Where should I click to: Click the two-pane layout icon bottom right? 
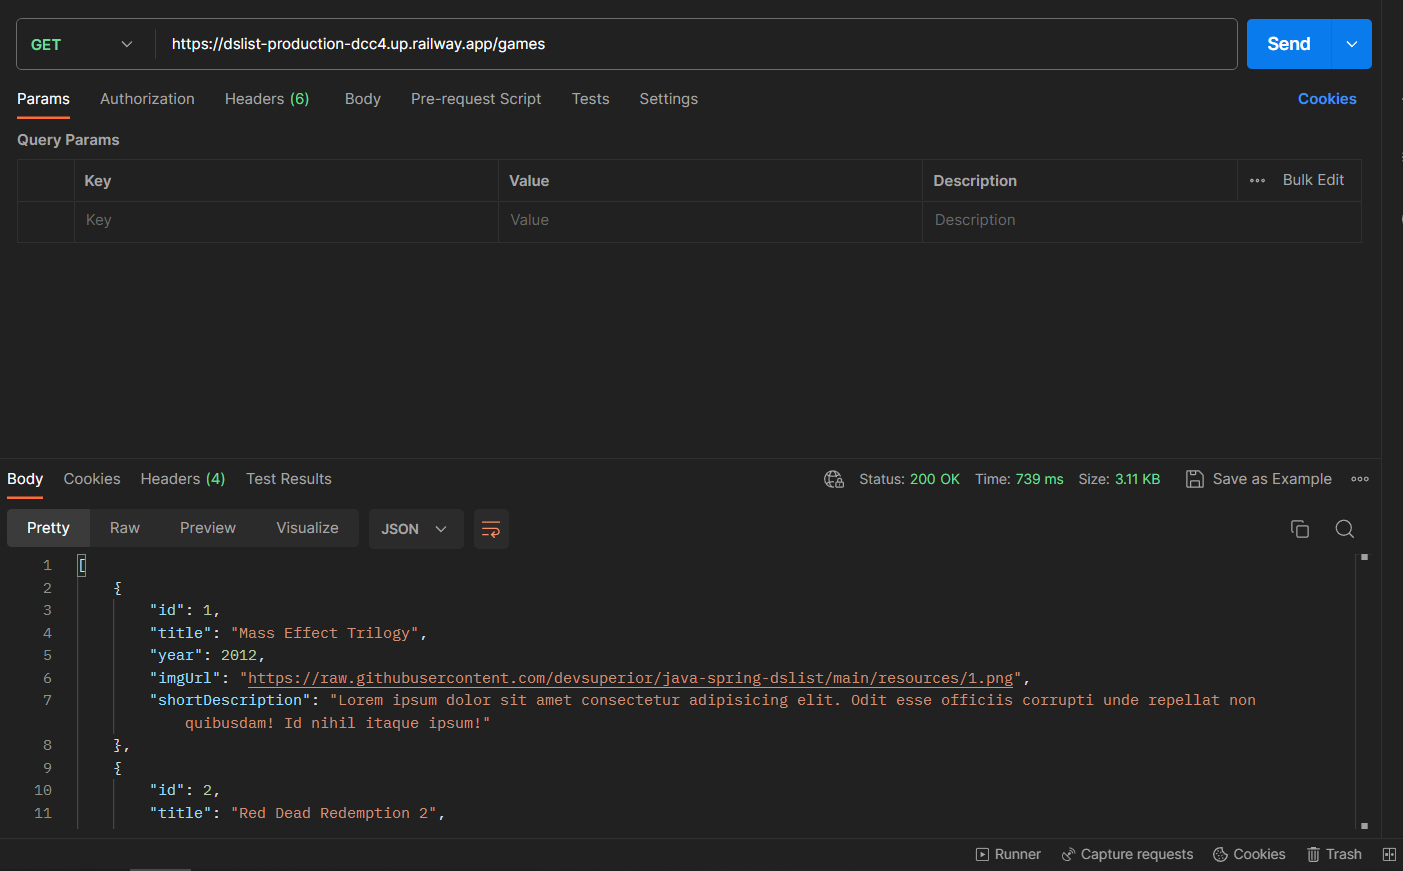tap(1389, 854)
